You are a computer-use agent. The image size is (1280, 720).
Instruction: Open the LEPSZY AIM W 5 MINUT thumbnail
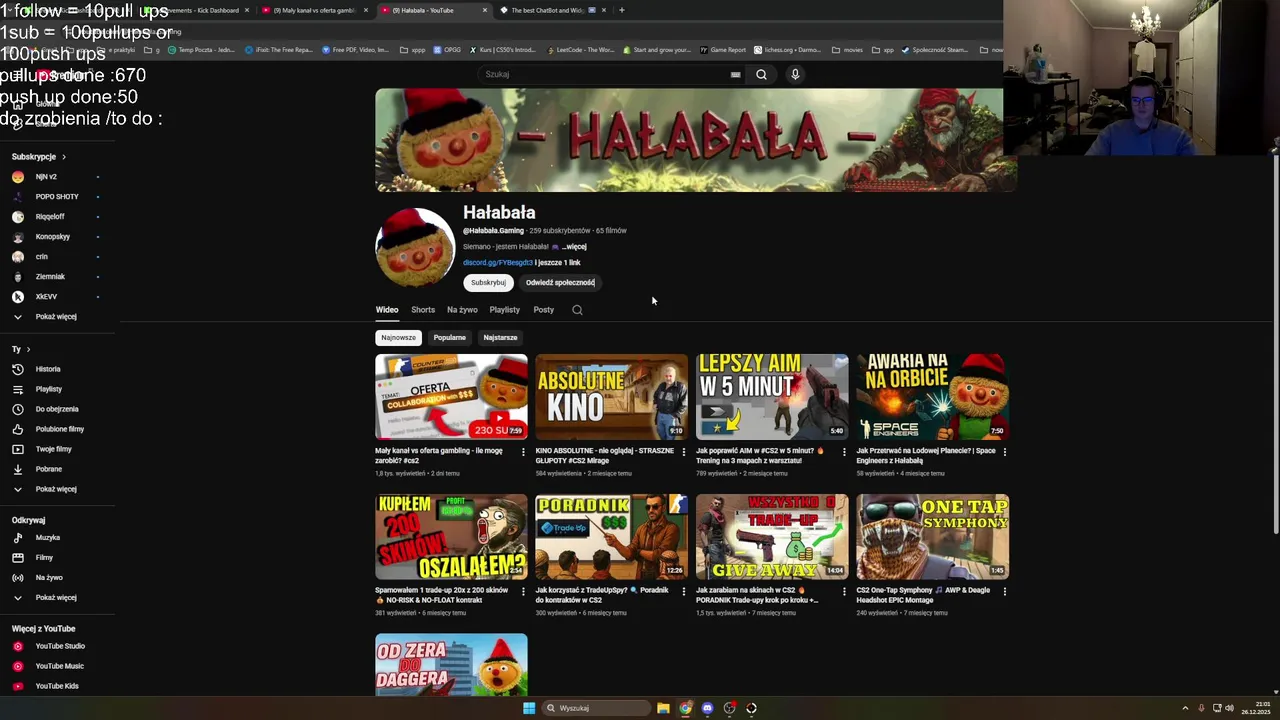click(772, 396)
